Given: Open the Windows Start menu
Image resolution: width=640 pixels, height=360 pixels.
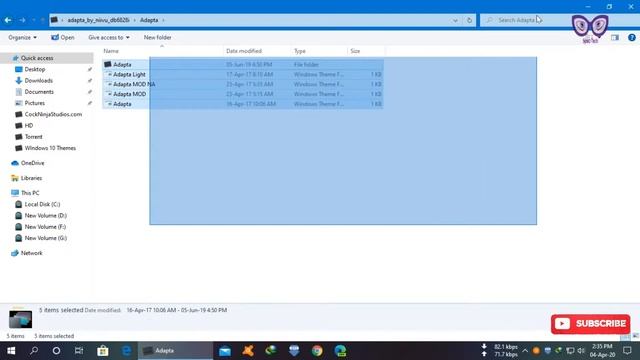Looking at the screenshot, I should point(11,351).
